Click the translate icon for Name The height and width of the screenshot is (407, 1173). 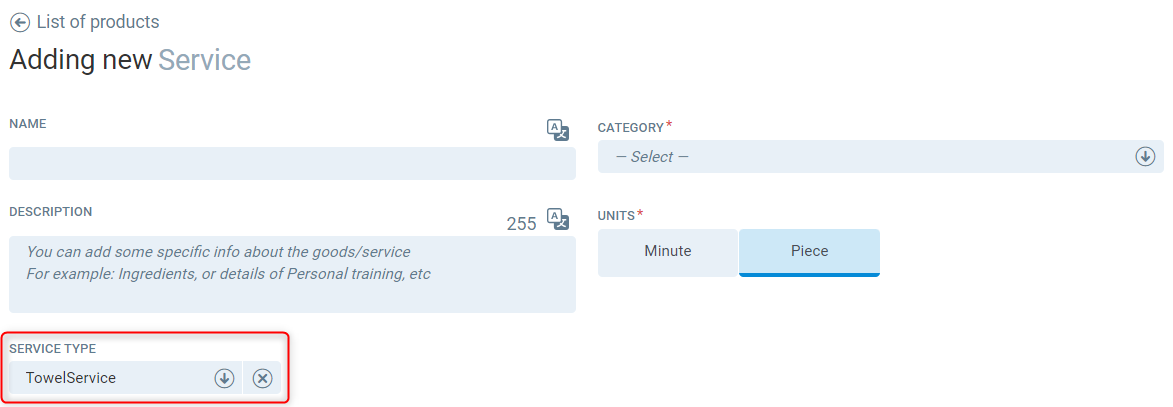(x=557, y=130)
